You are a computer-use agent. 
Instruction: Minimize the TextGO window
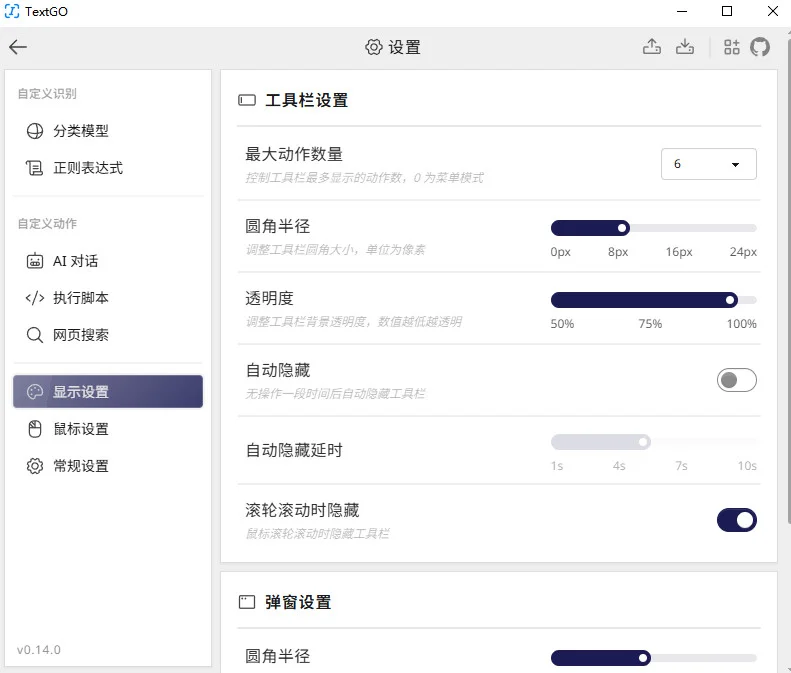682,11
